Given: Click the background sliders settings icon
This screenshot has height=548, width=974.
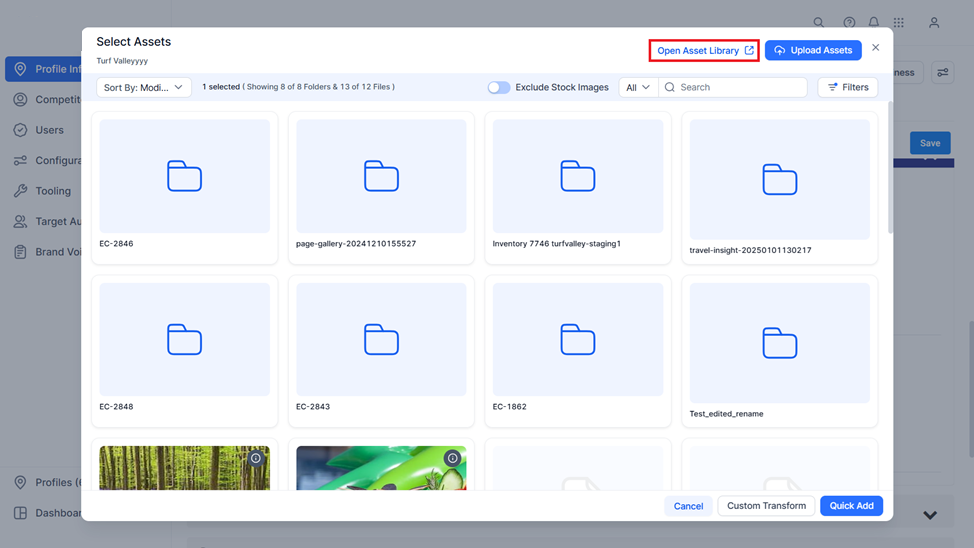Looking at the screenshot, I should coord(942,73).
